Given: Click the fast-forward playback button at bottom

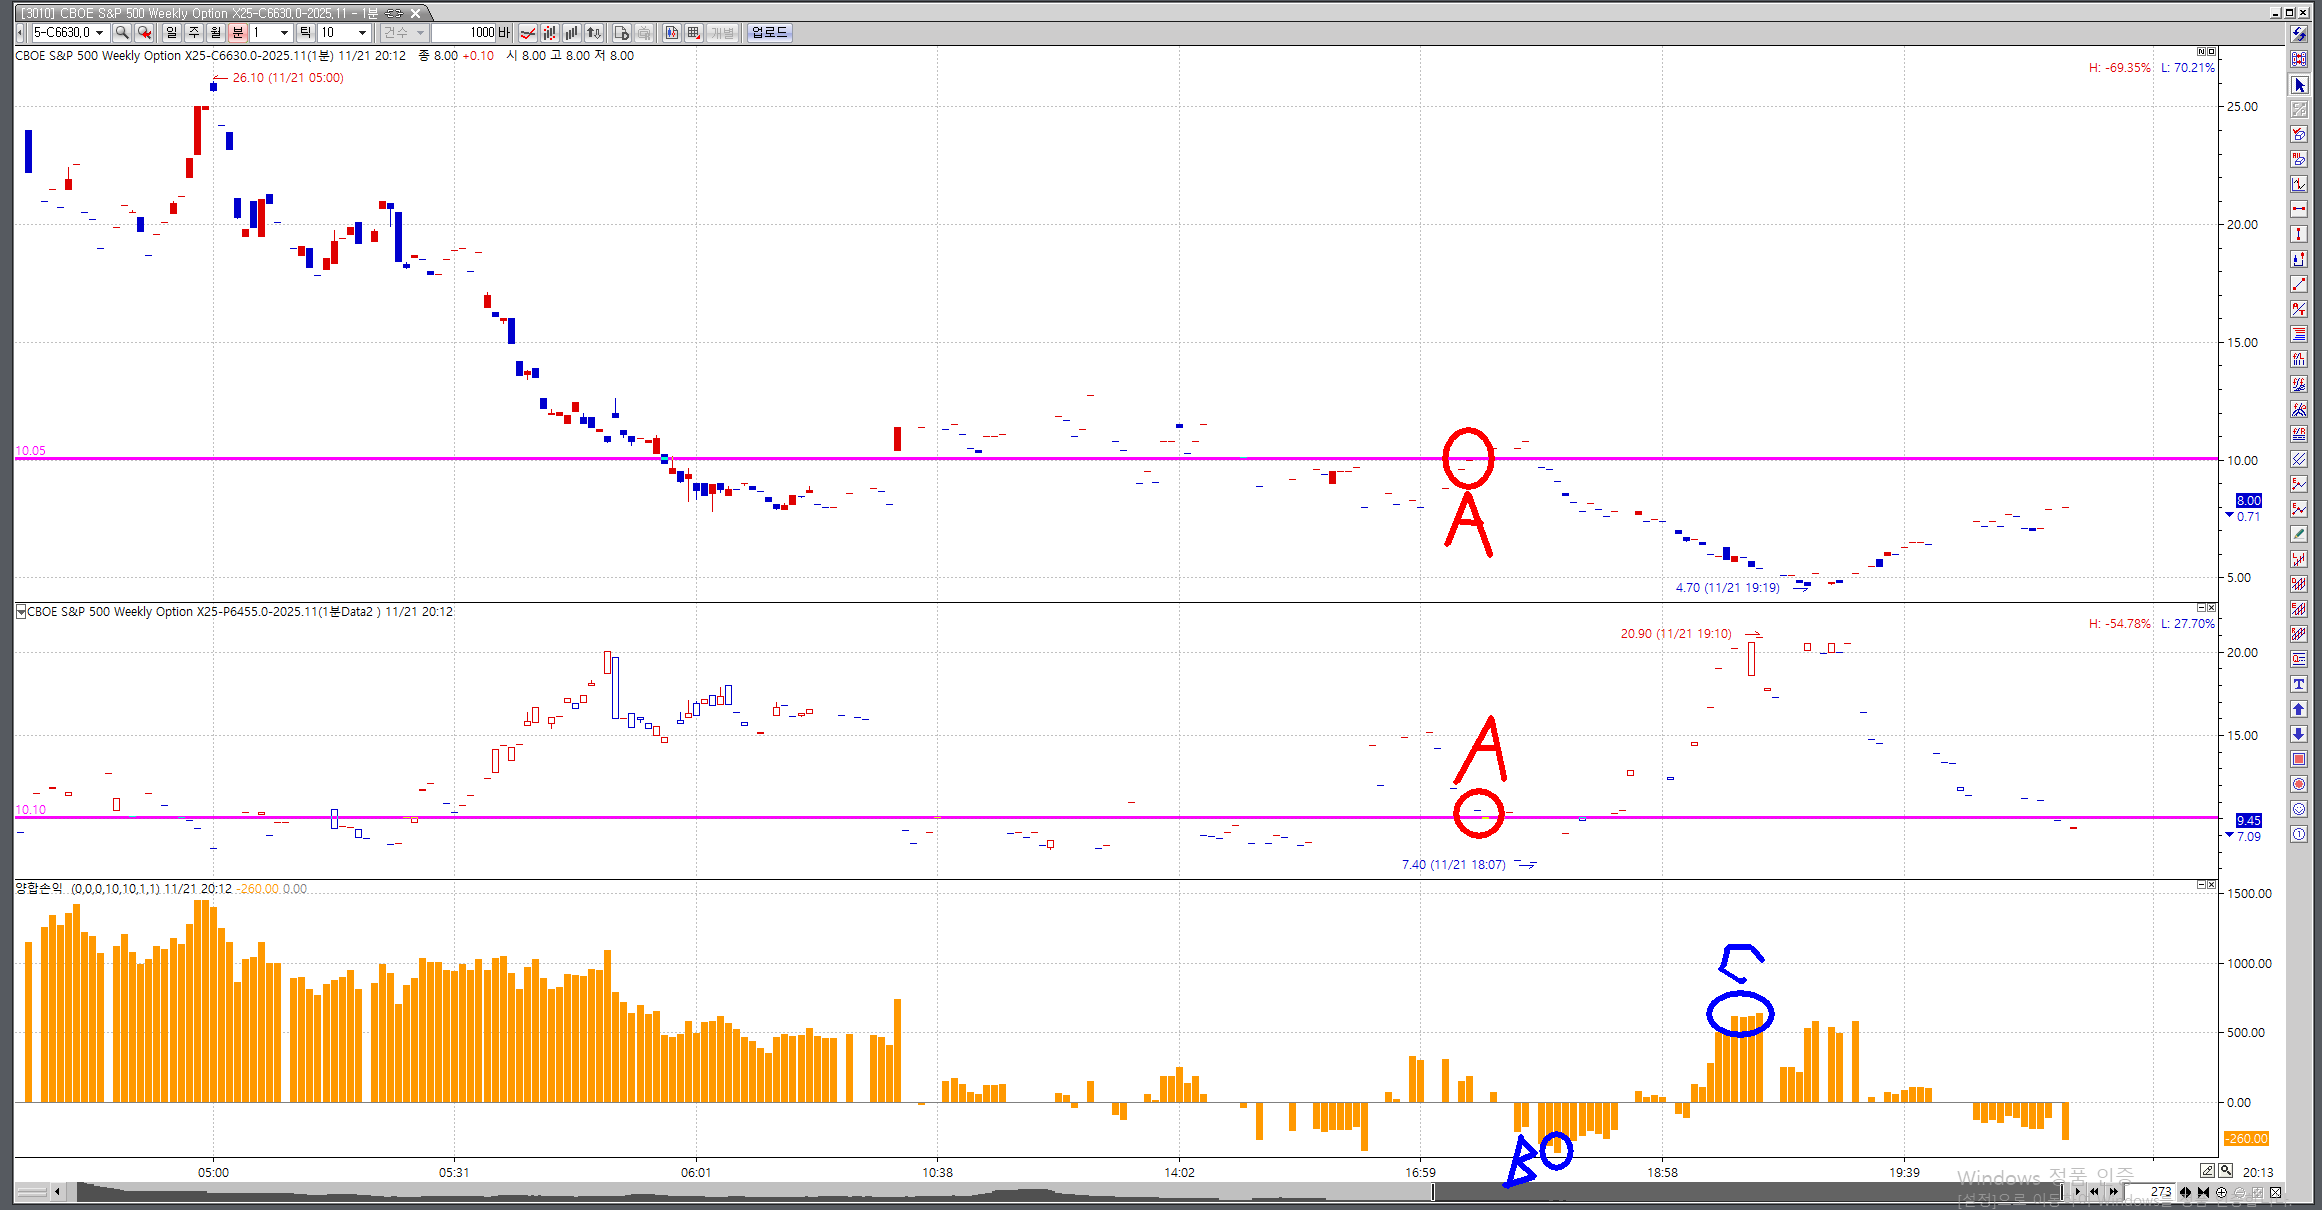Looking at the screenshot, I should (2113, 1192).
